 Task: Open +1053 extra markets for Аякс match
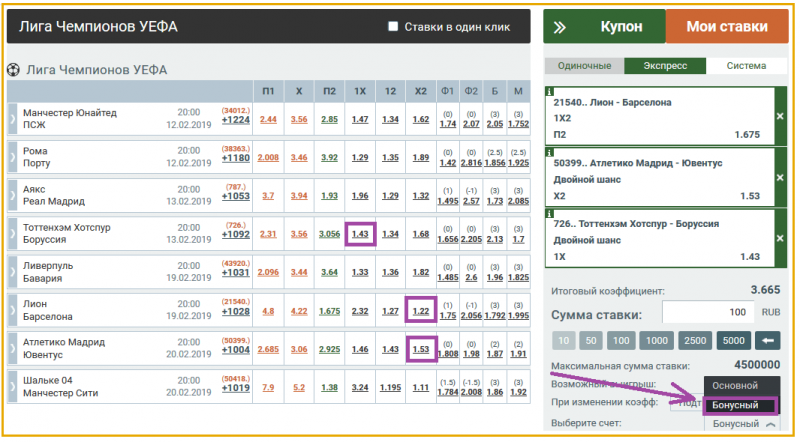[x=236, y=197]
